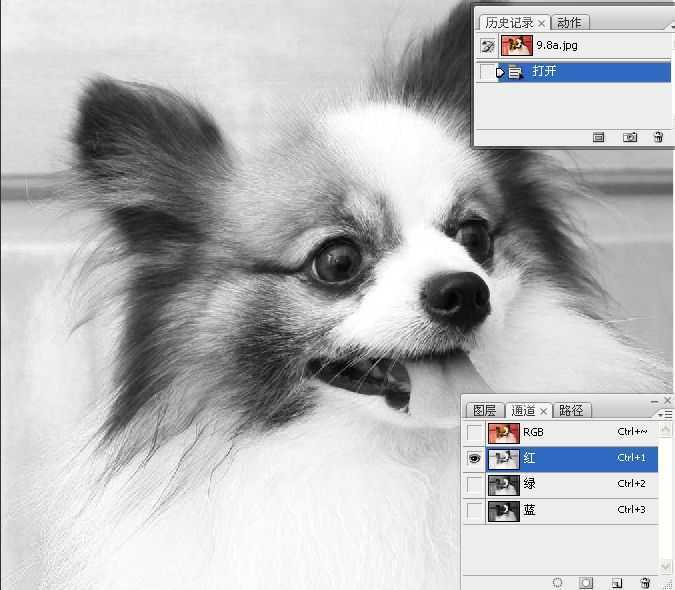Click the 蓝 channel name
The height and width of the screenshot is (590, 675).
coord(529,510)
